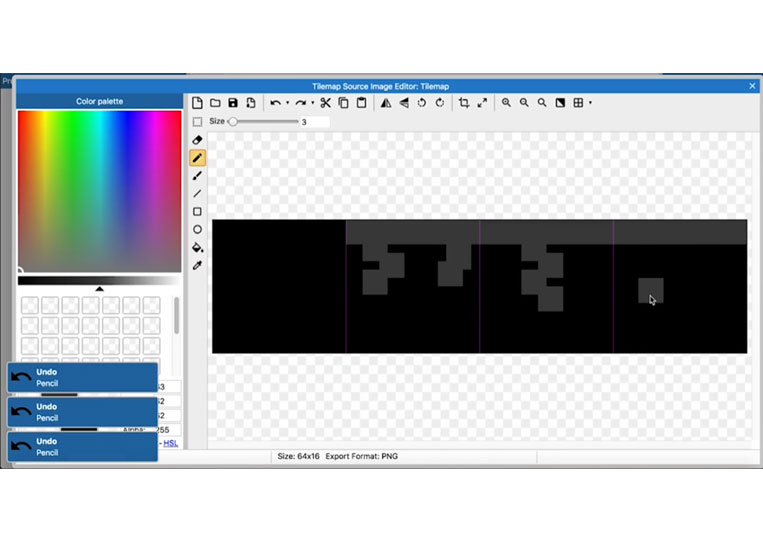
Task: Toggle the background brightness icon
Action: 560,103
